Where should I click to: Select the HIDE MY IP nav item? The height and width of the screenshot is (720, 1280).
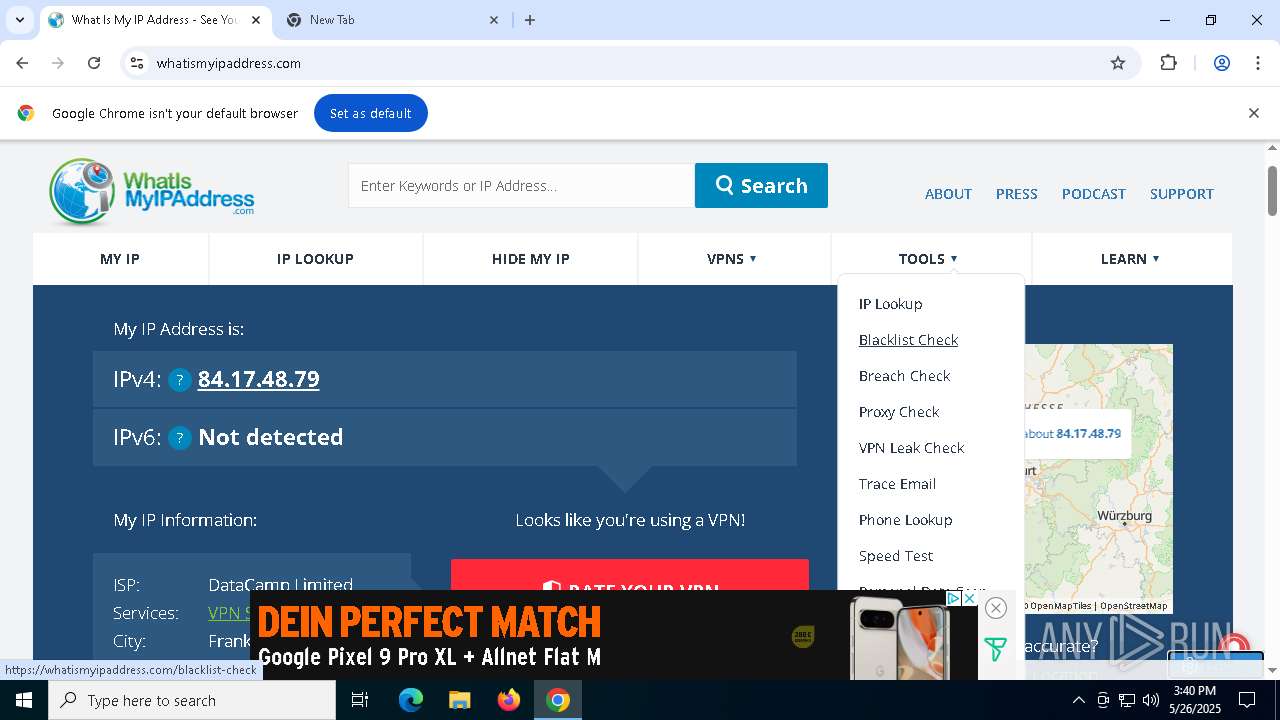[x=530, y=259]
